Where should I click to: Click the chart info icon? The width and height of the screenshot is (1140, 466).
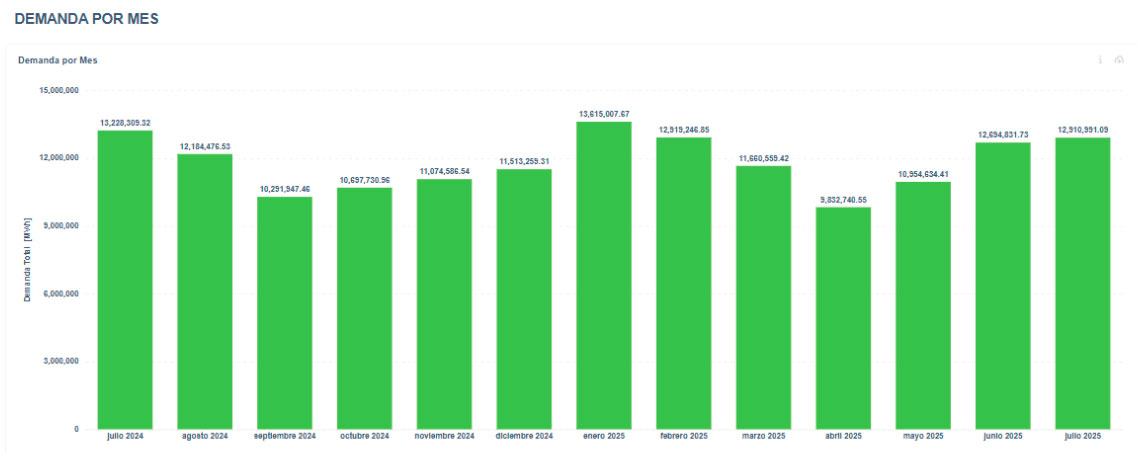point(1100,60)
